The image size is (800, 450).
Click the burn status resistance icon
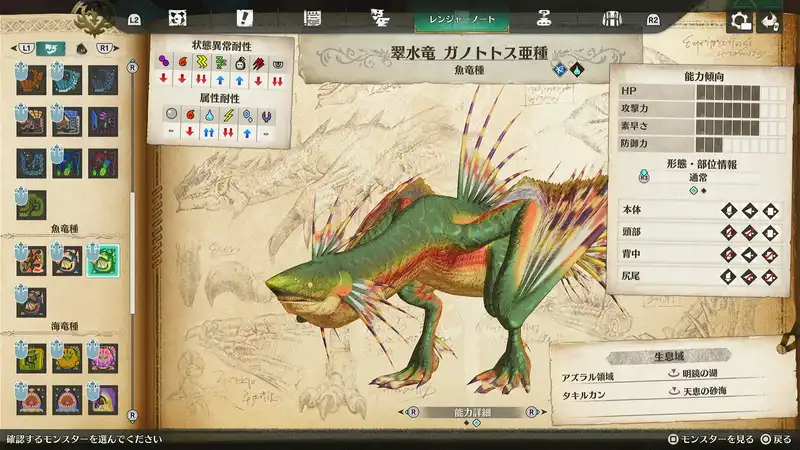(x=183, y=62)
